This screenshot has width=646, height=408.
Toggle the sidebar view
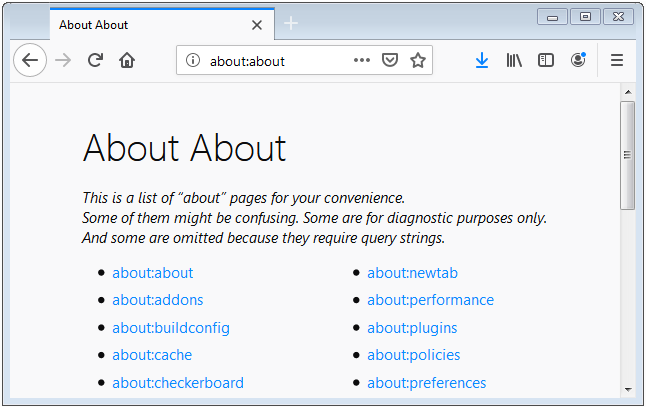545,60
